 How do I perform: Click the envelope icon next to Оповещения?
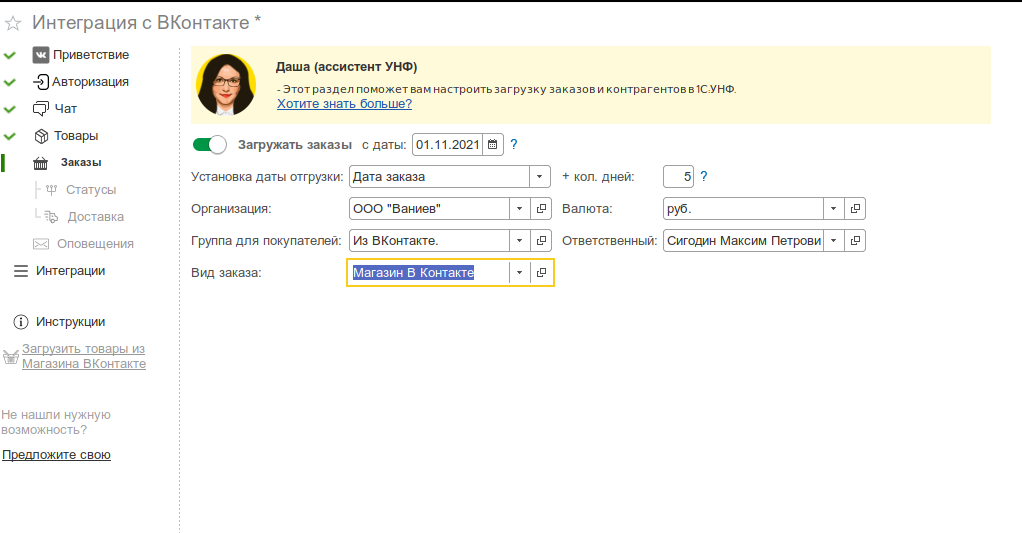click(x=40, y=244)
